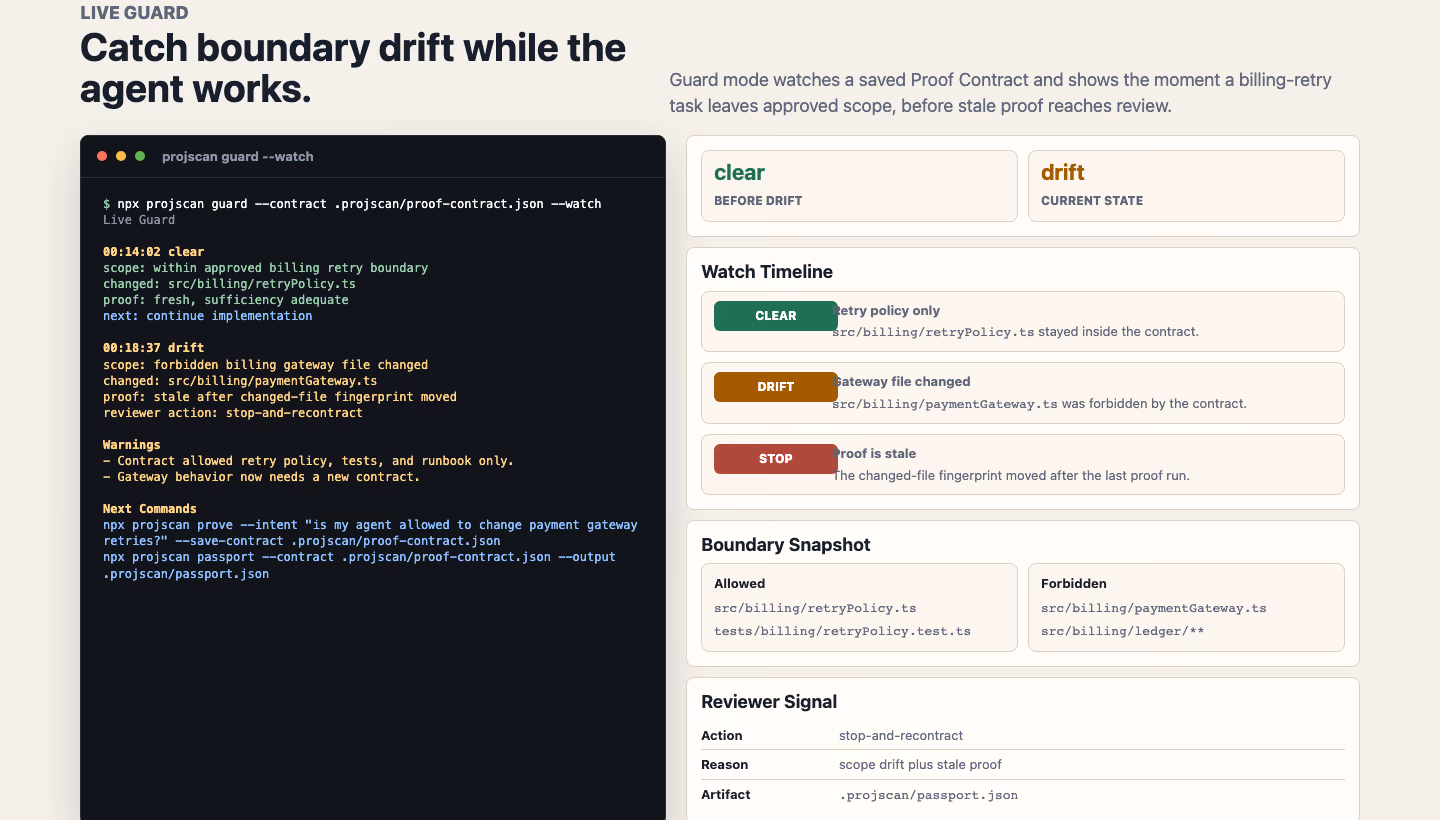Click Reason value 'scope drift plus stale proof'
This screenshot has height=820, width=1440.
920,765
